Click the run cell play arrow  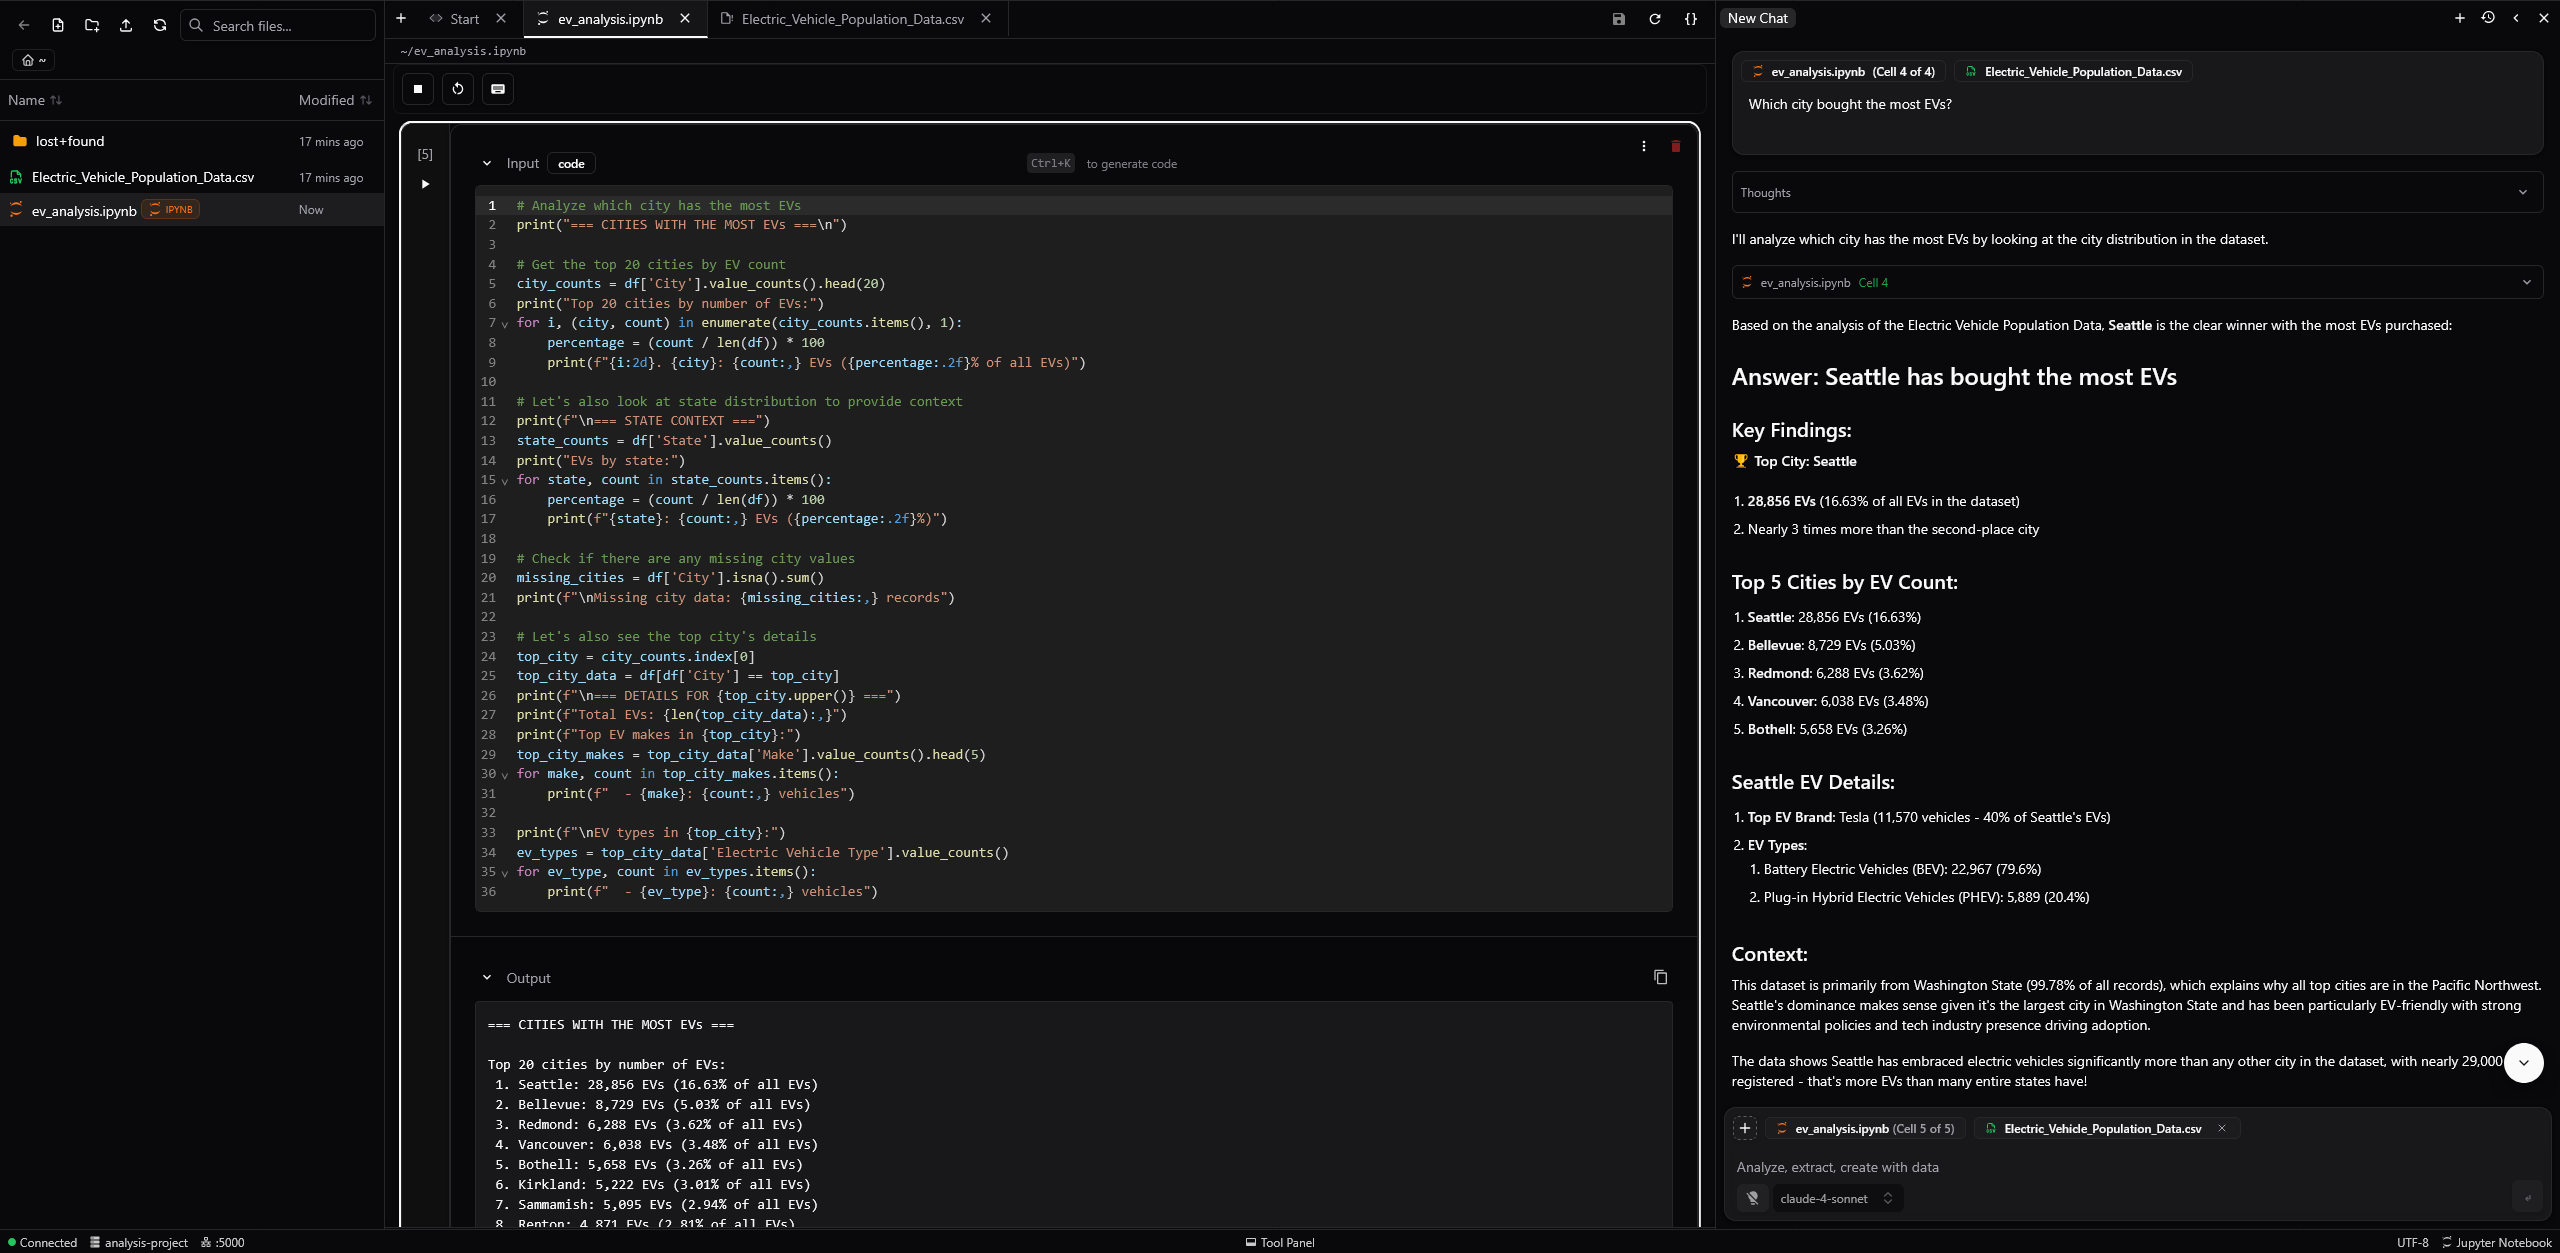pyautogui.click(x=425, y=184)
